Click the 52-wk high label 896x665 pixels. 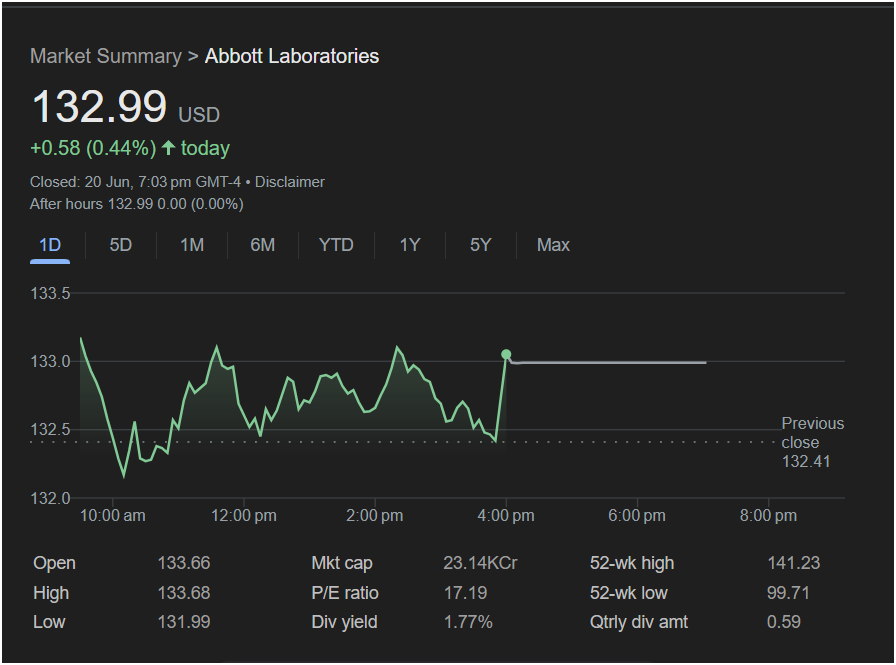pyautogui.click(x=632, y=563)
